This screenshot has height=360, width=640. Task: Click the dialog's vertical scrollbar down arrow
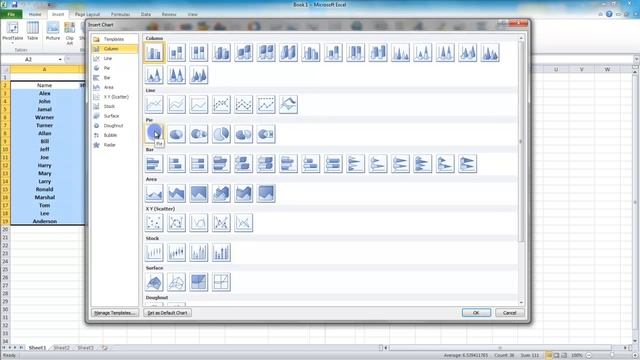(521, 303)
